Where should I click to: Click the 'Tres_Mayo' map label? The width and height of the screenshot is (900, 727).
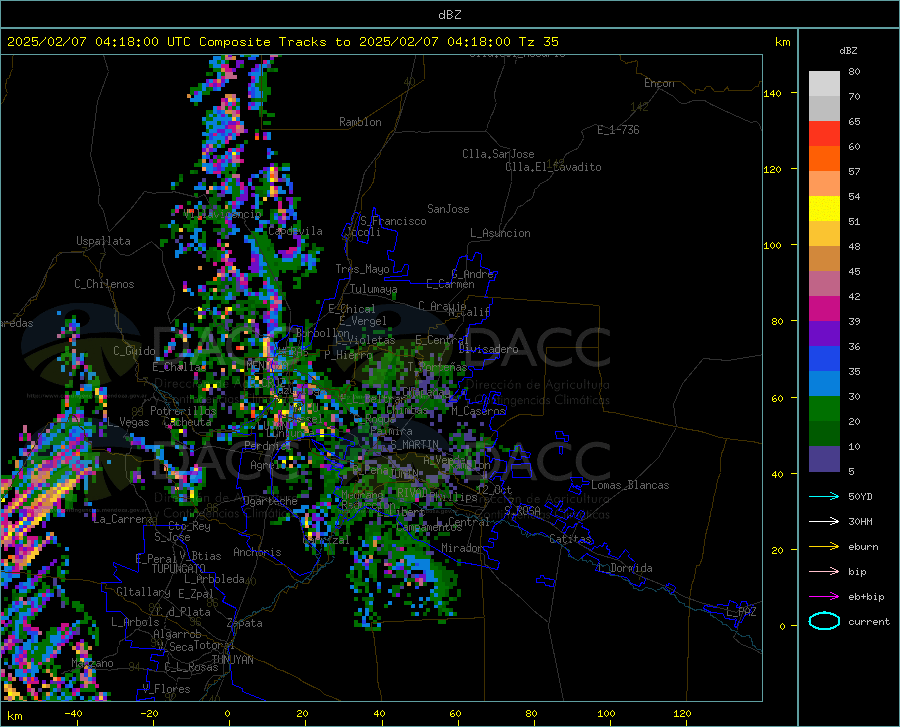coord(362,269)
